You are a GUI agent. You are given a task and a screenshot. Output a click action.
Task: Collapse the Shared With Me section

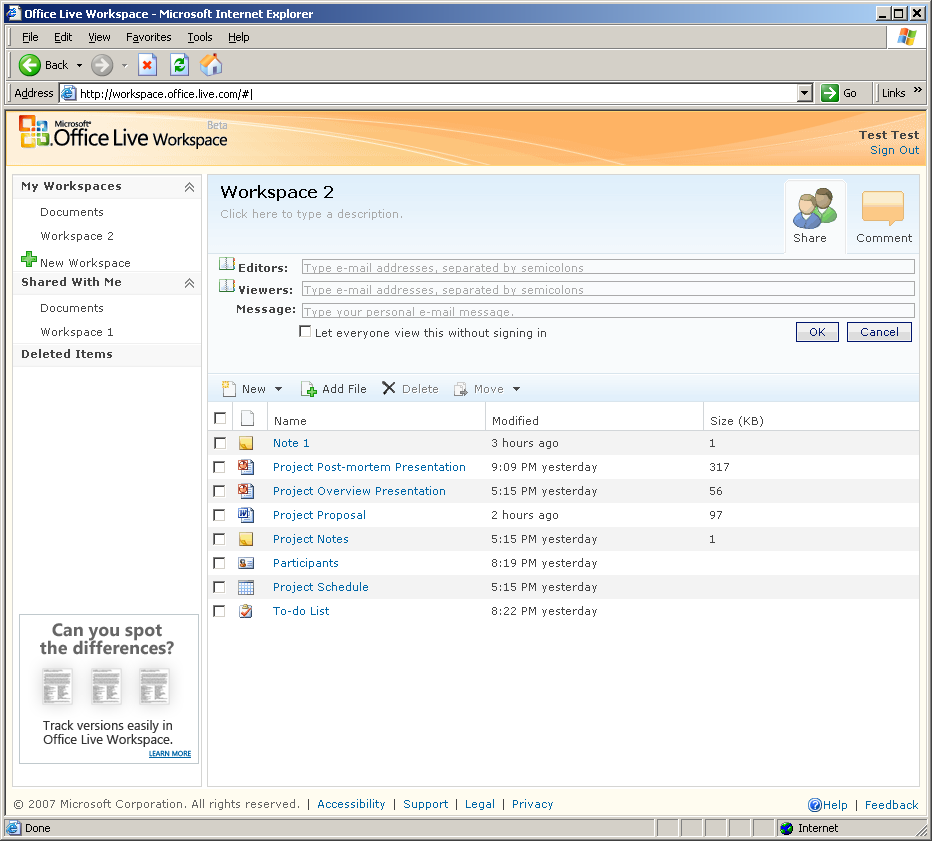190,283
